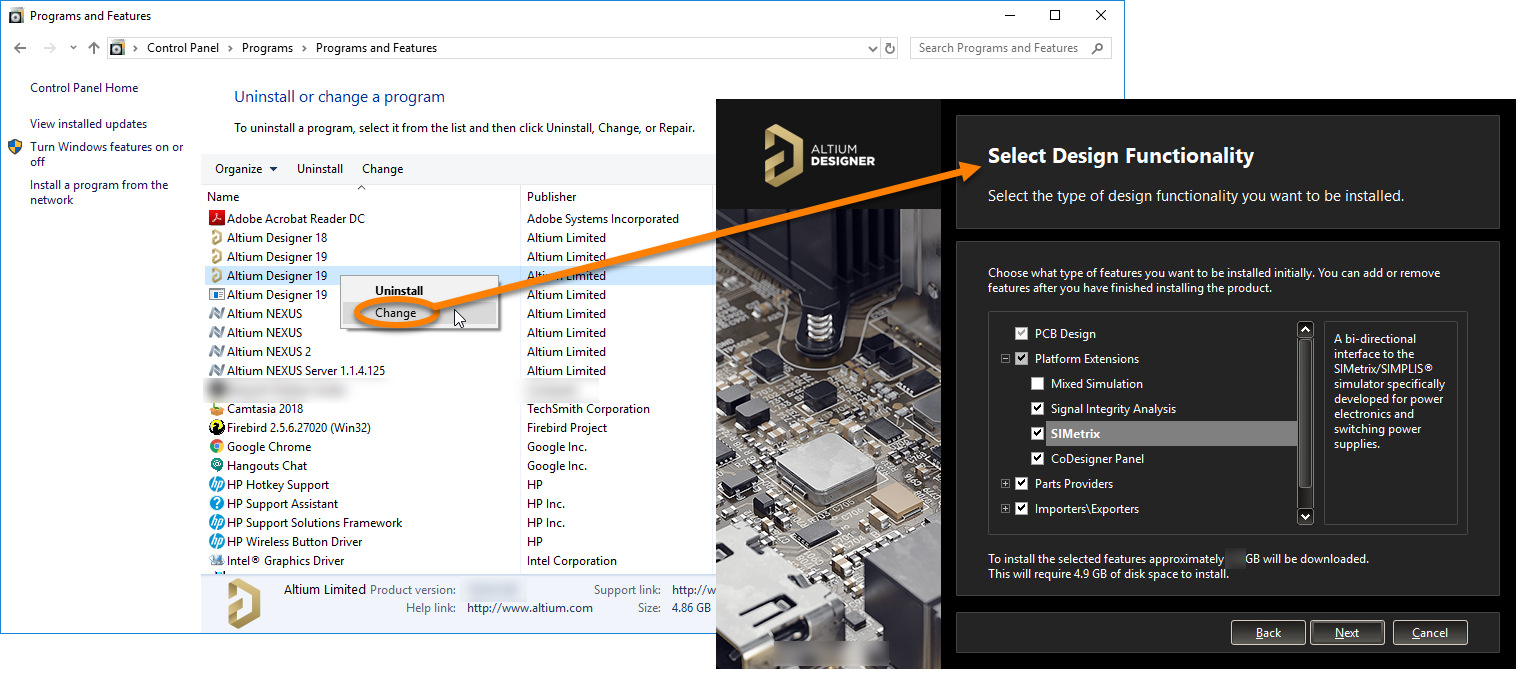
Task: Click the Altium Designer 18 icon
Action: [x=216, y=238]
